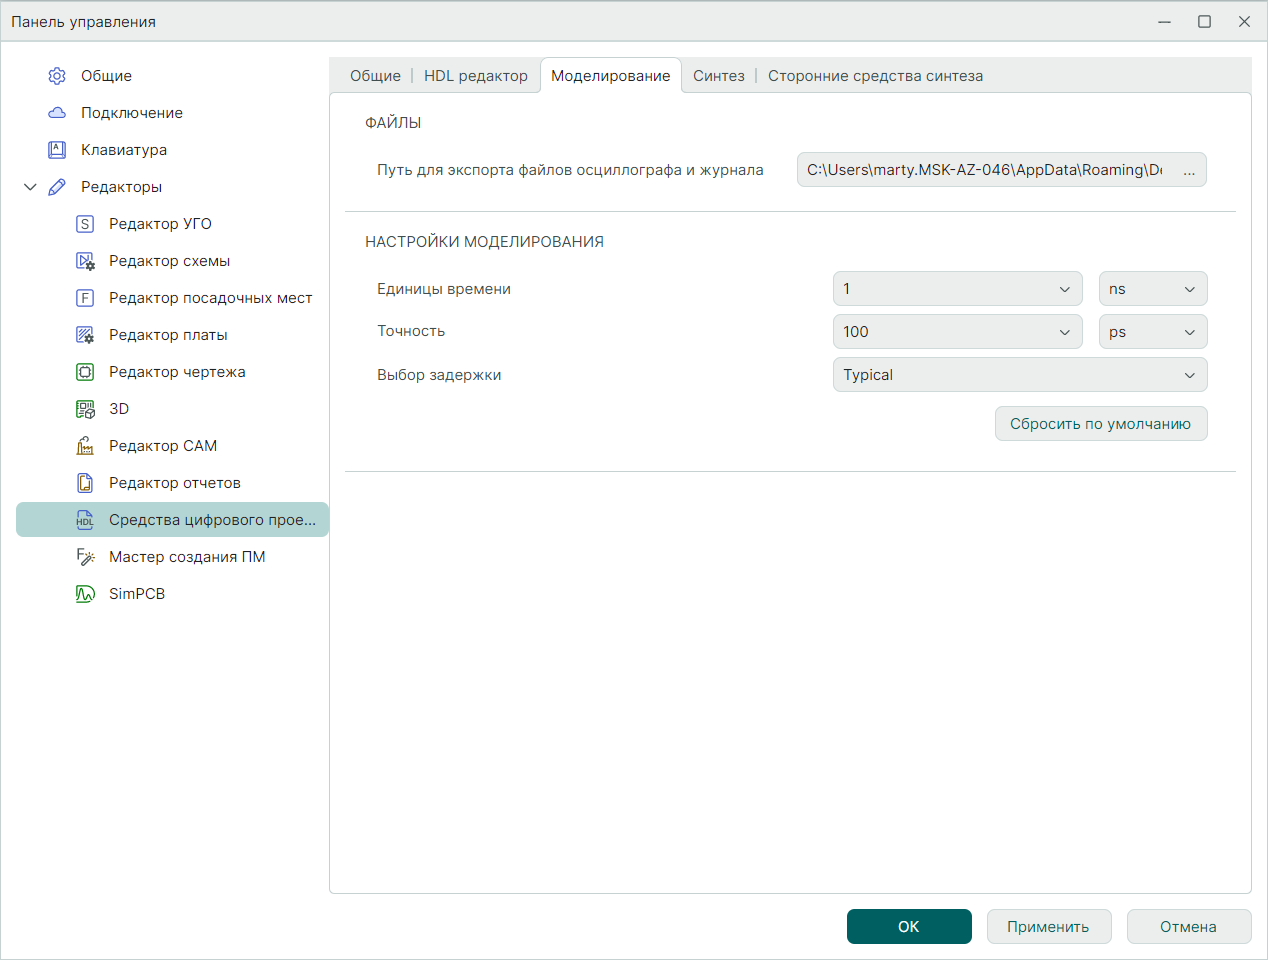Select the Редактор УГО icon

pos(85,224)
